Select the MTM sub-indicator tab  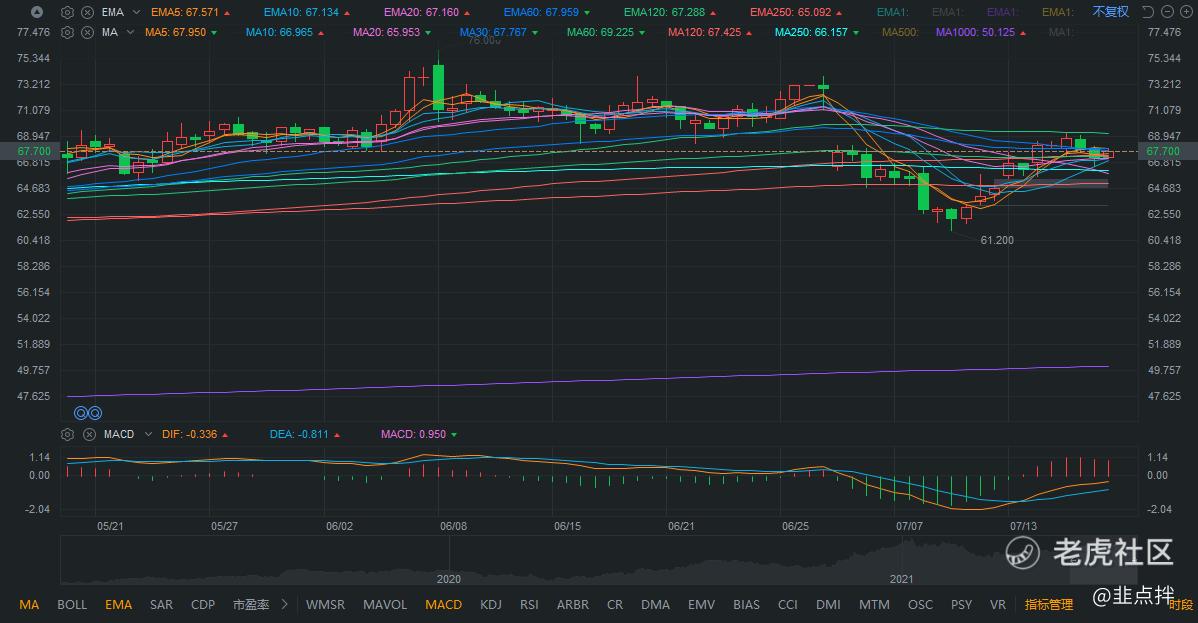coord(874,605)
